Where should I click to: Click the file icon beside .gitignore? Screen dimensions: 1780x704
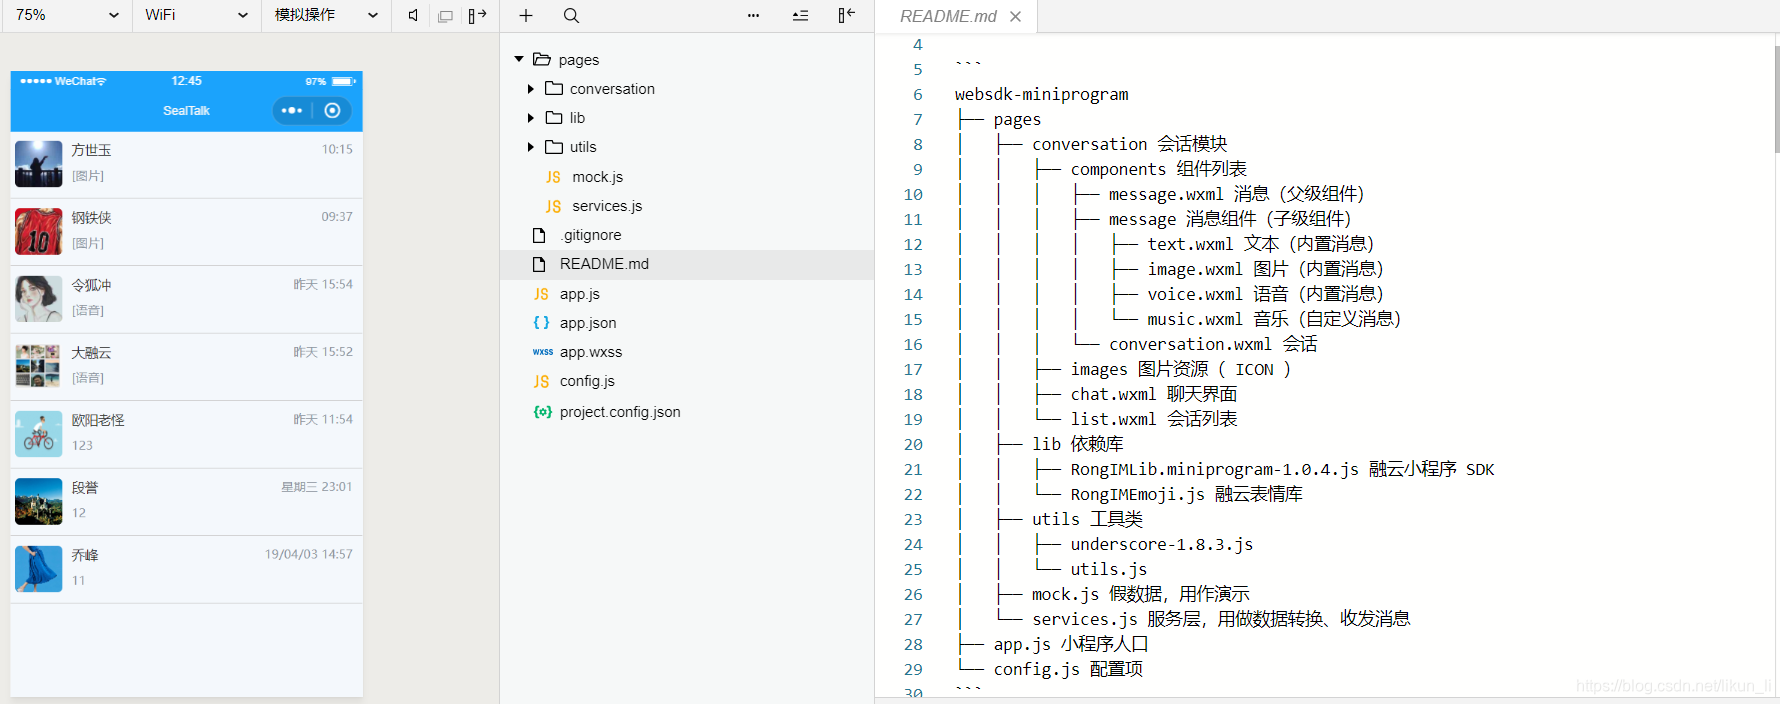coord(539,235)
